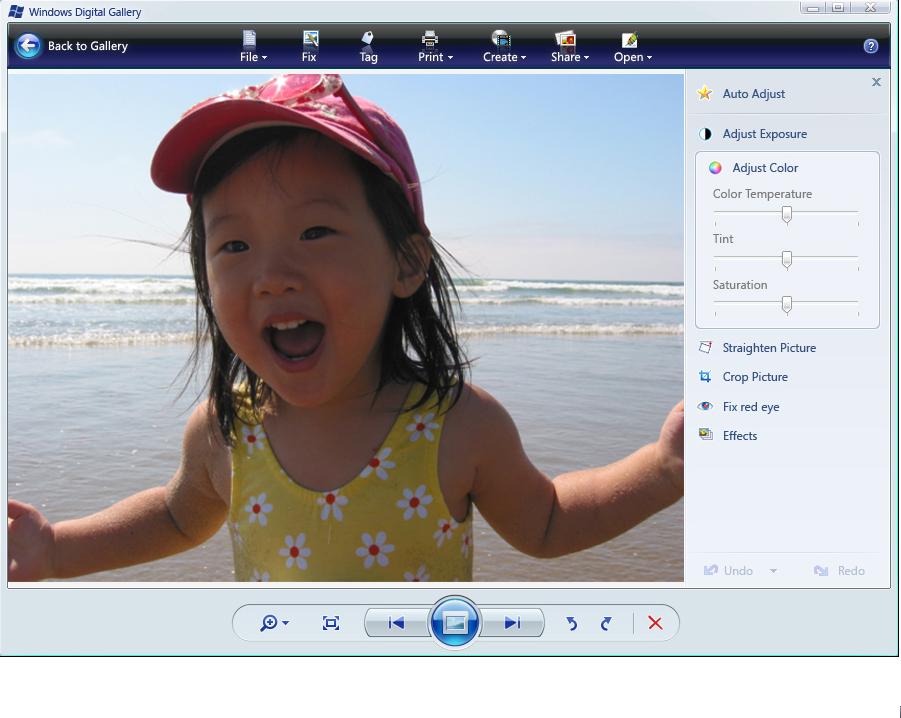Viewport: 901px width, 718px height.
Task: Rotate picture clockwise
Action: click(x=606, y=623)
